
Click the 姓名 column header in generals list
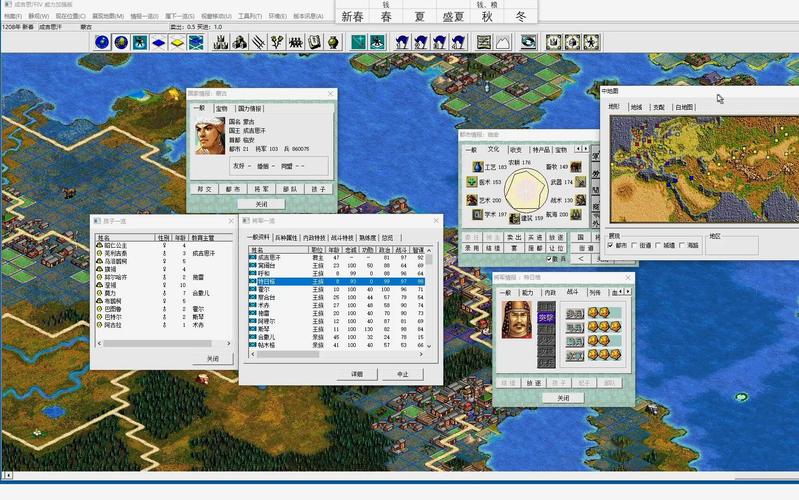(x=279, y=250)
